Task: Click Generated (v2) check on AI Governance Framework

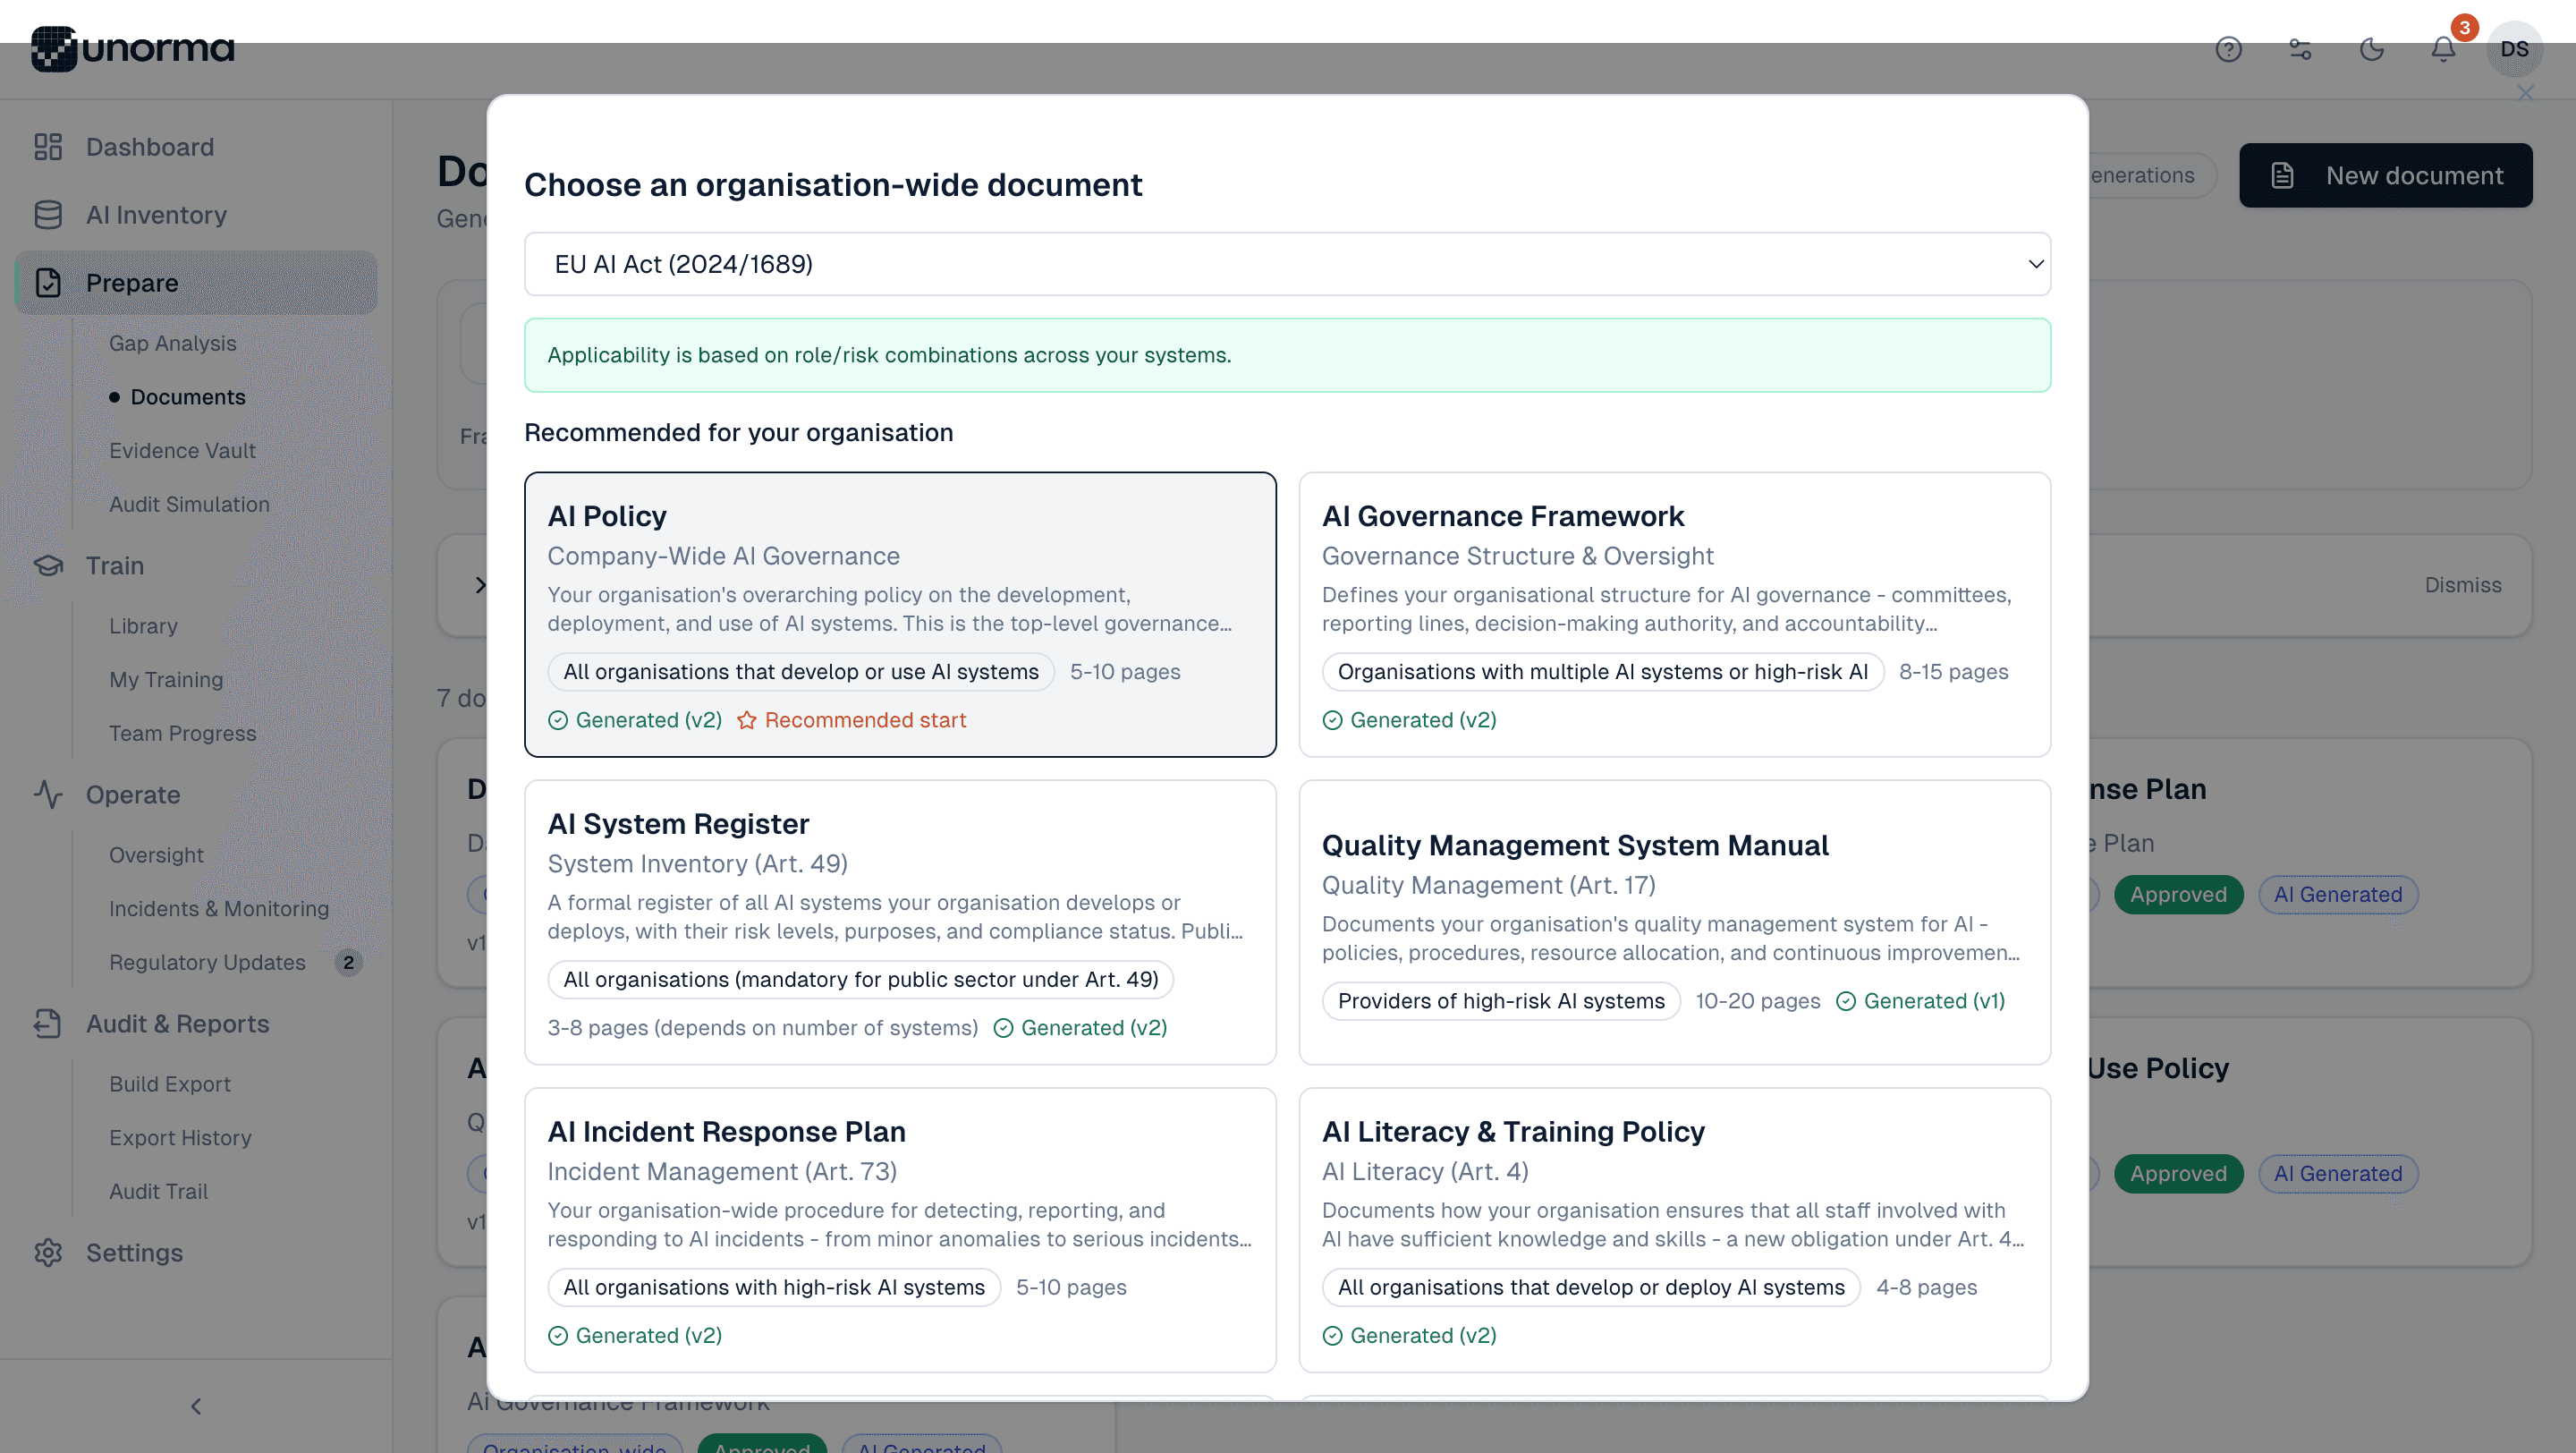Action: [x=1332, y=721]
